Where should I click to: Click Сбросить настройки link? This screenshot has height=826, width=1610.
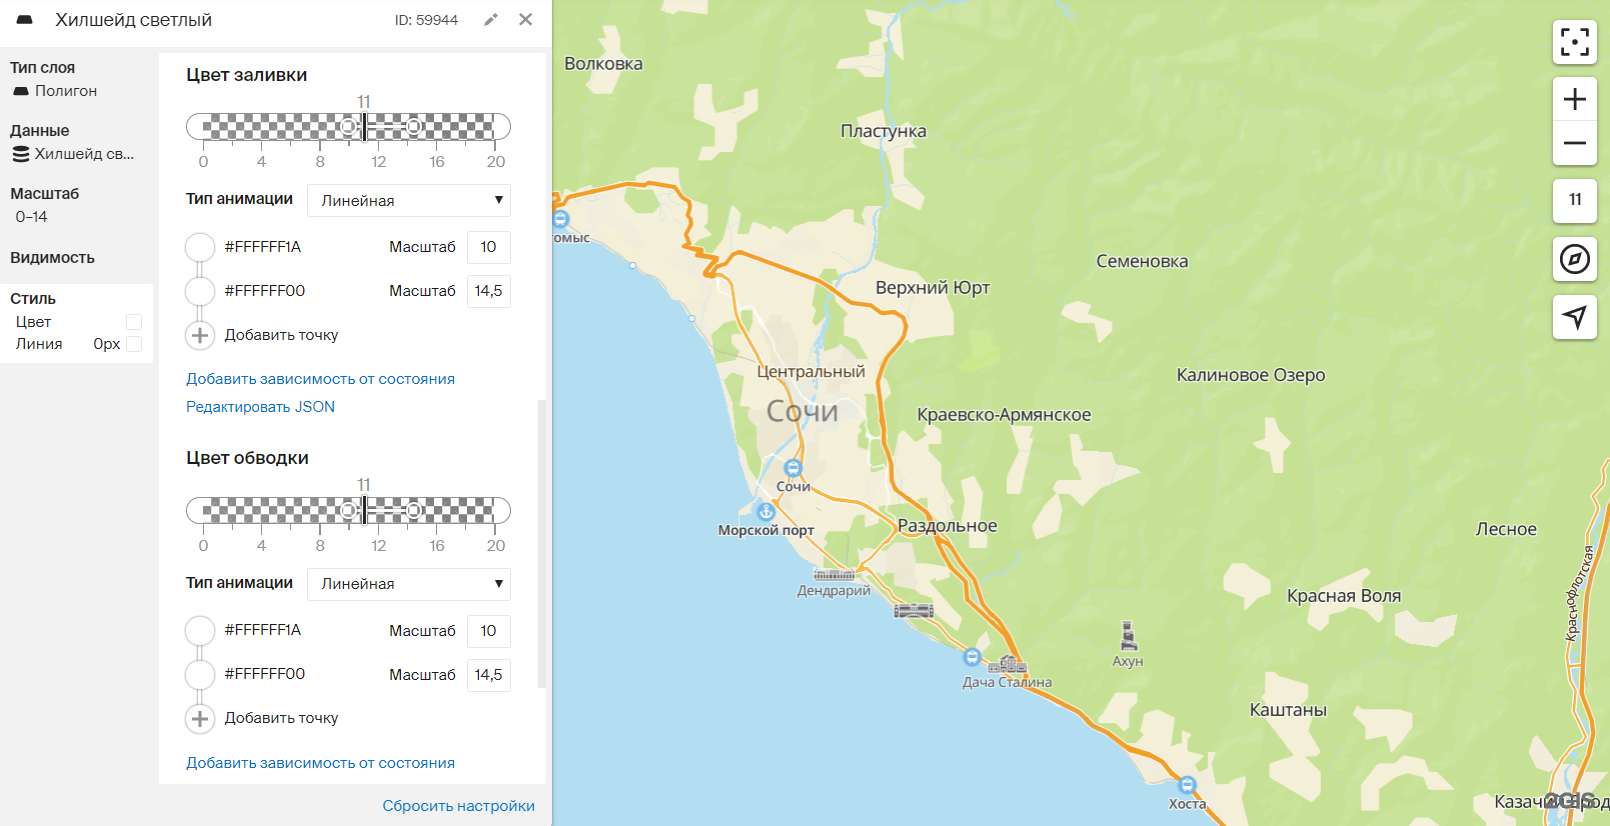pos(458,806)
